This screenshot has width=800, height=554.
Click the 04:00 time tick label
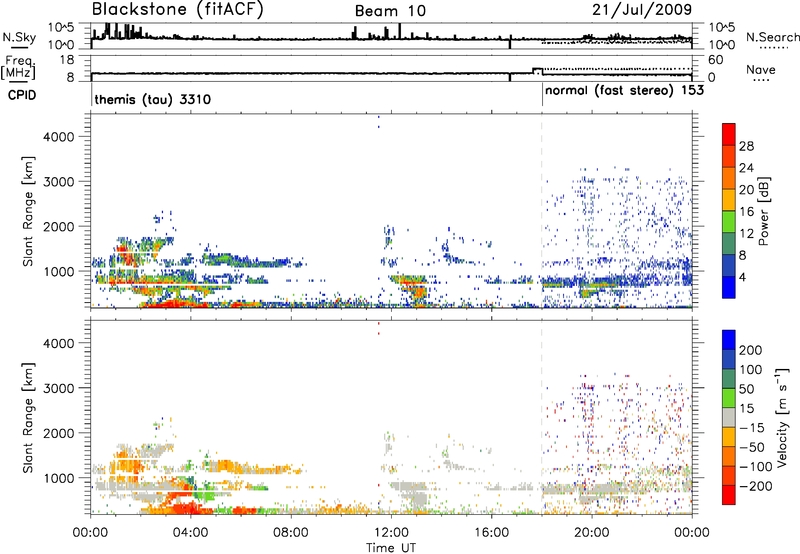(190, 533)
